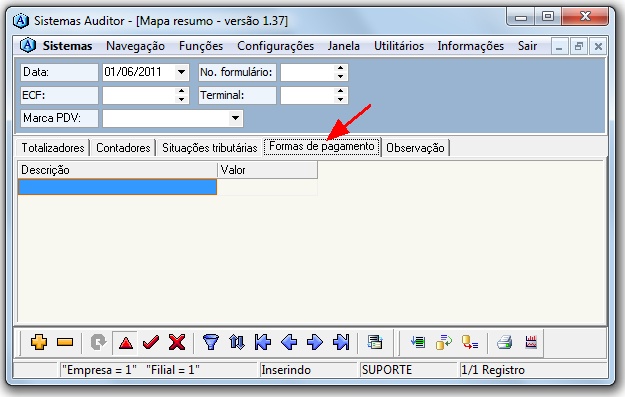Add a new record with the plus icon

pyautogui.click(x=39, y=342)
